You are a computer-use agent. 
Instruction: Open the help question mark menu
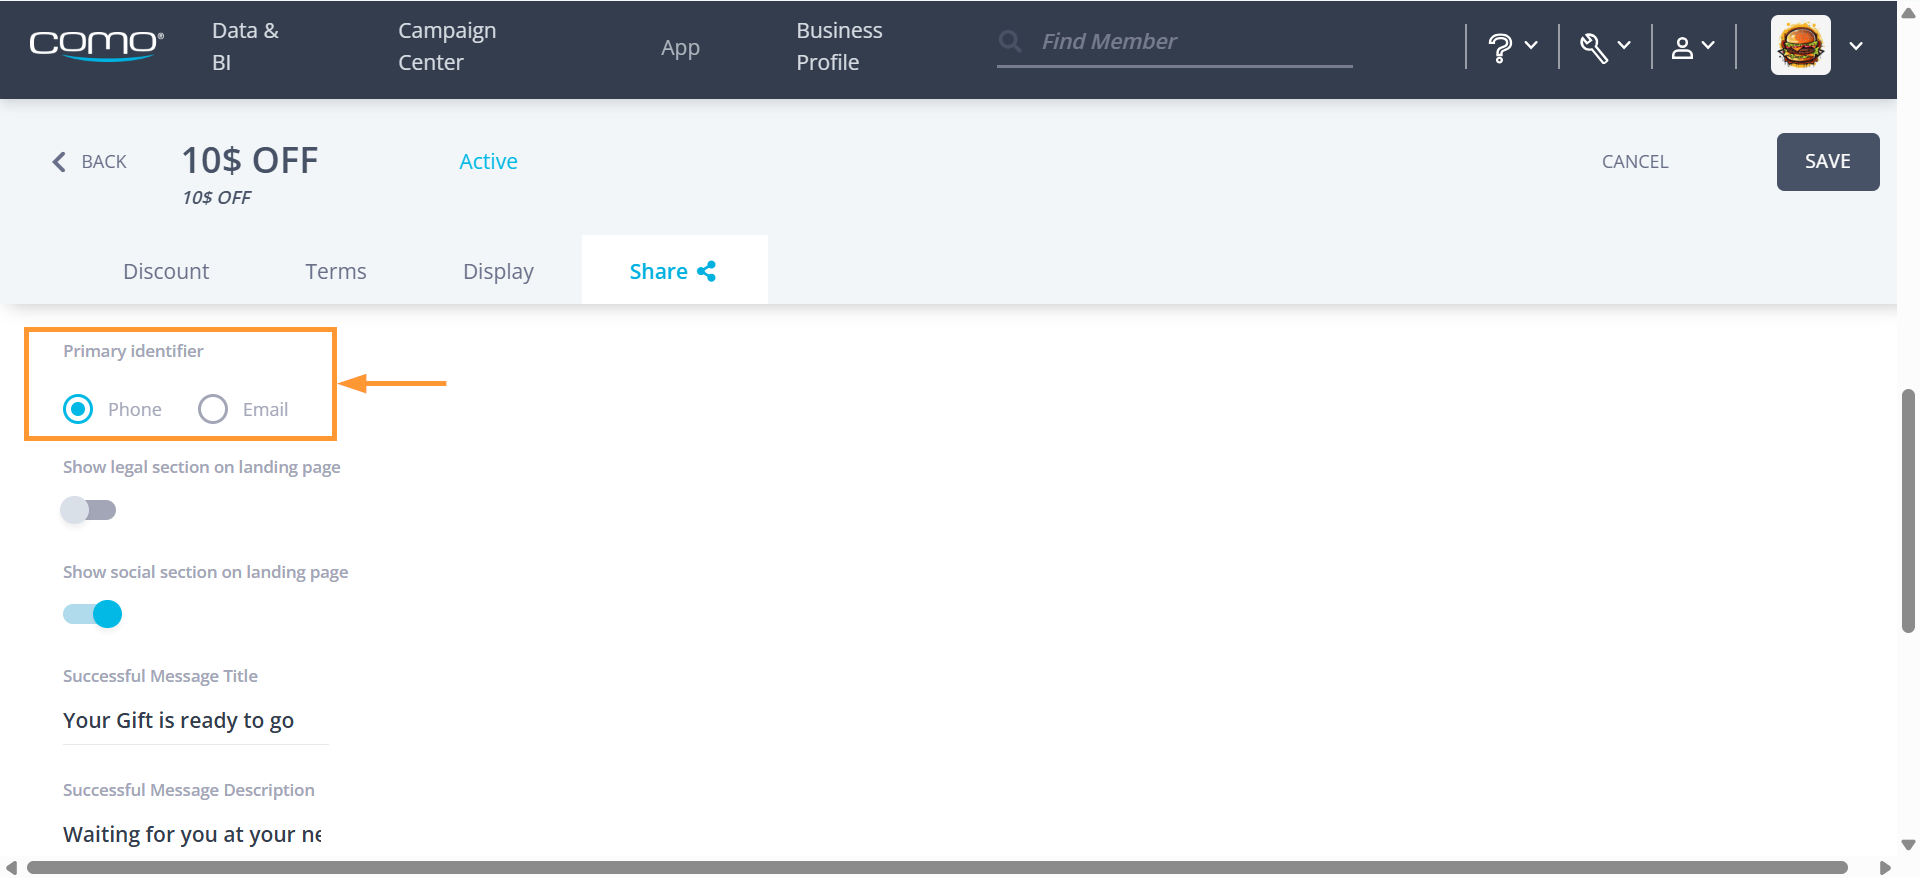tap(1499, 47)
